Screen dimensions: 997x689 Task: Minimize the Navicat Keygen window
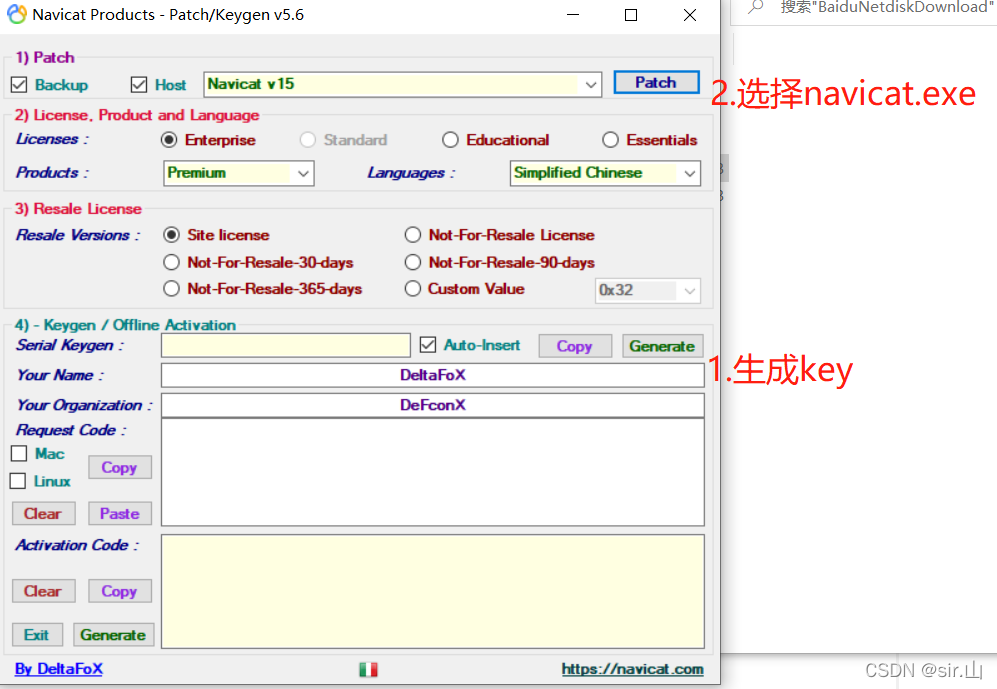click(x=573, y=15)
